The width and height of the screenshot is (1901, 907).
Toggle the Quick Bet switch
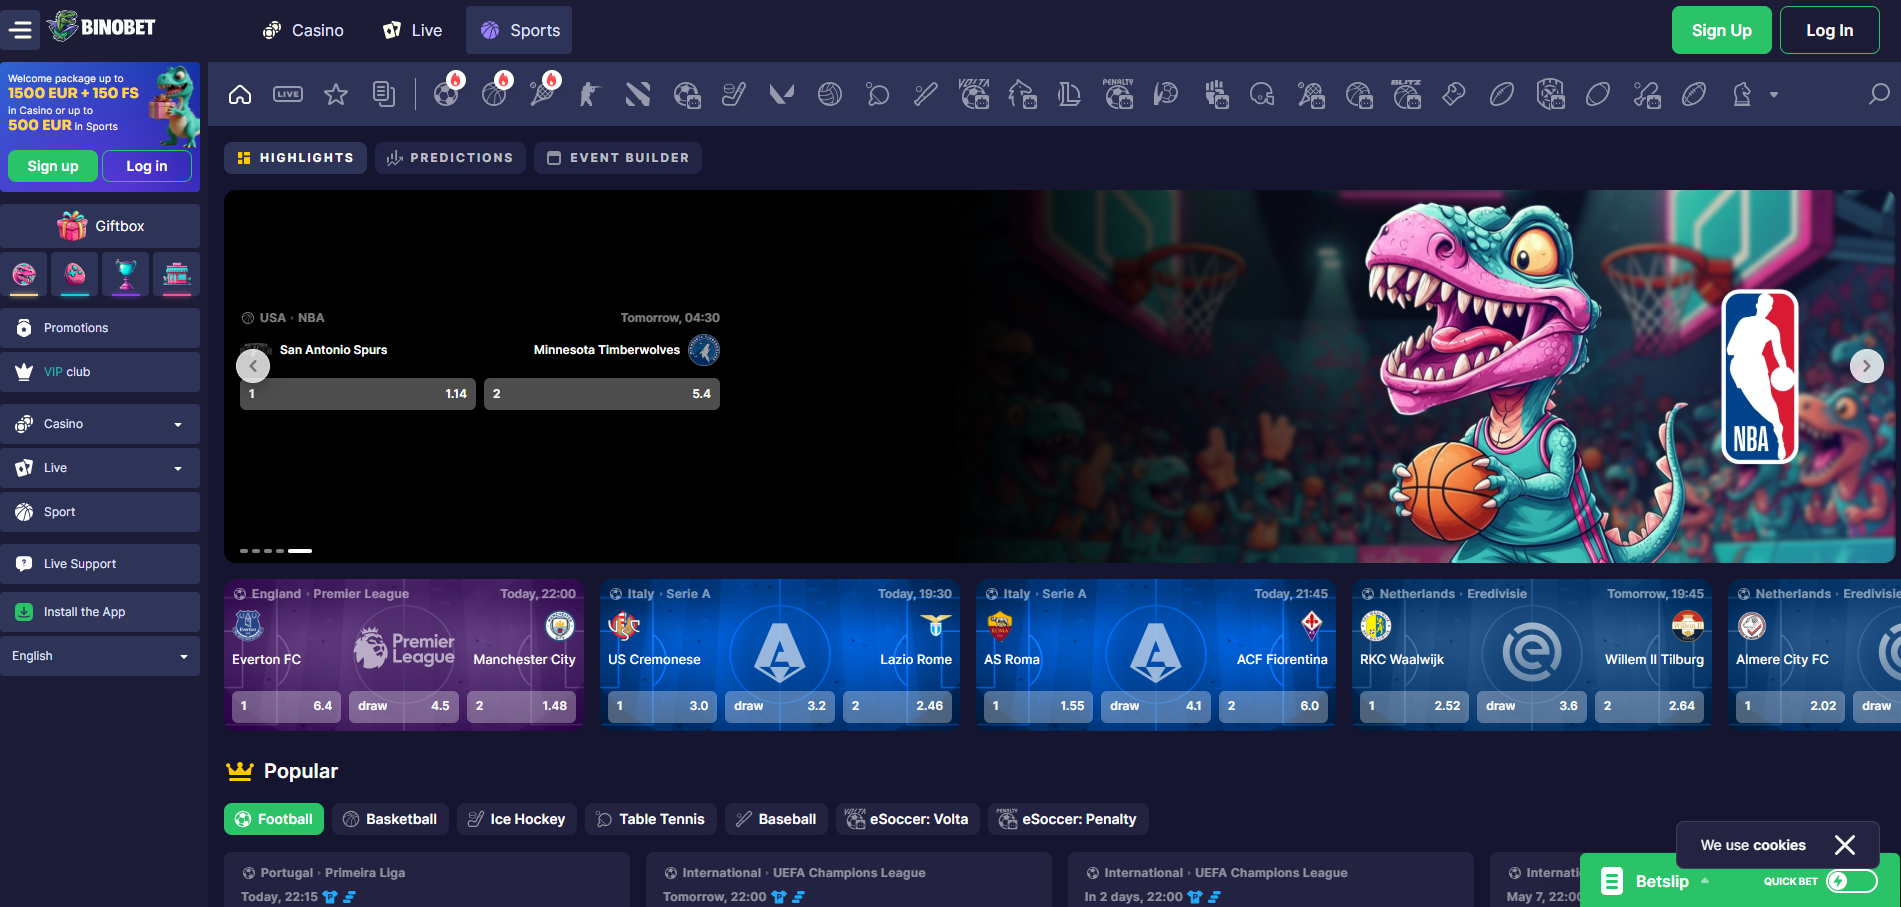tap(1851, 881)
